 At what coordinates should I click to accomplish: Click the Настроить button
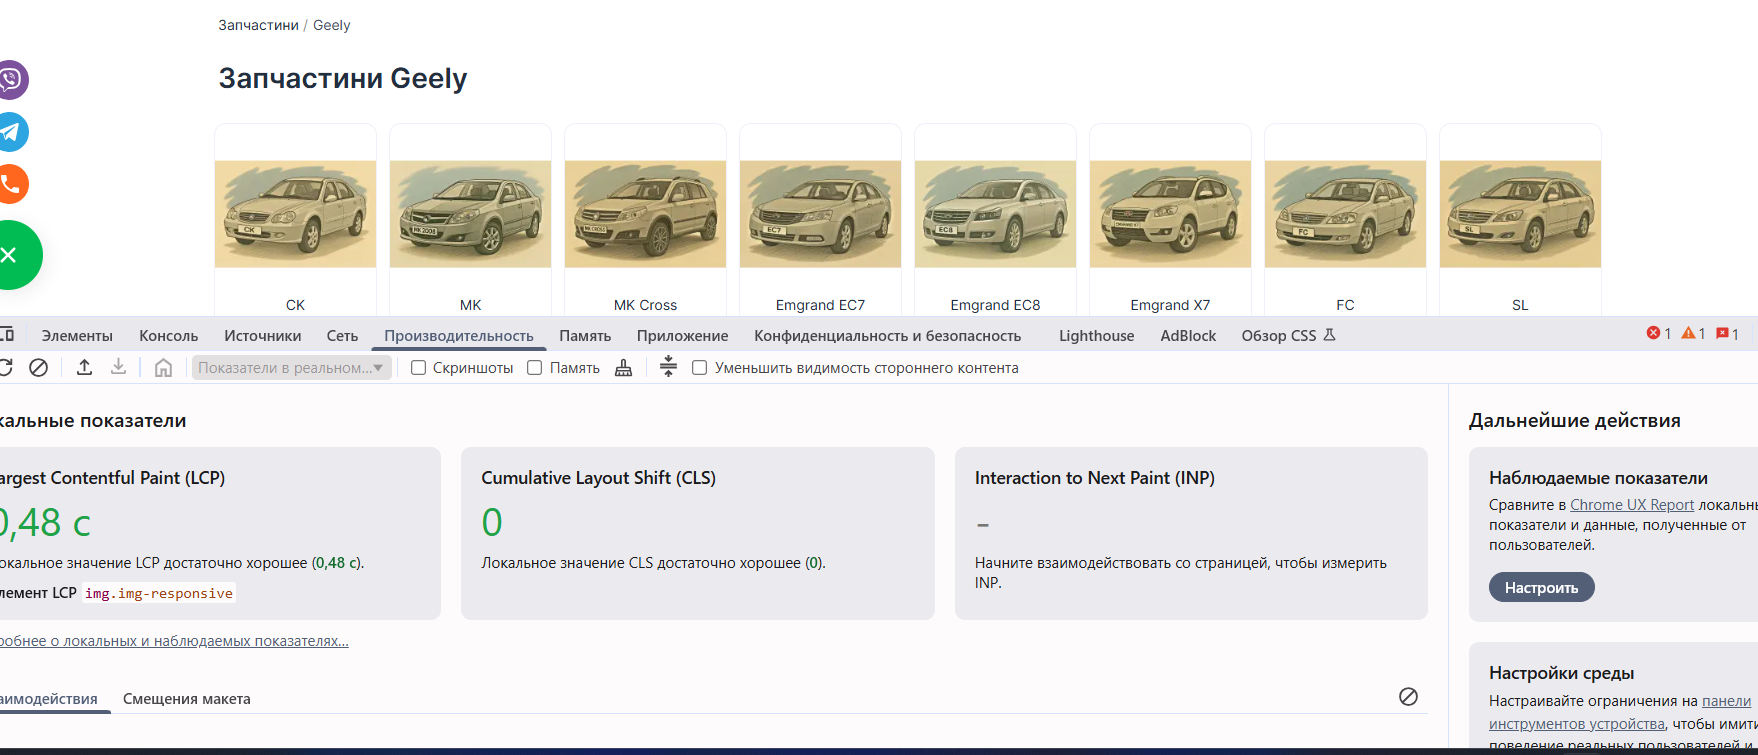[1542, 587]
